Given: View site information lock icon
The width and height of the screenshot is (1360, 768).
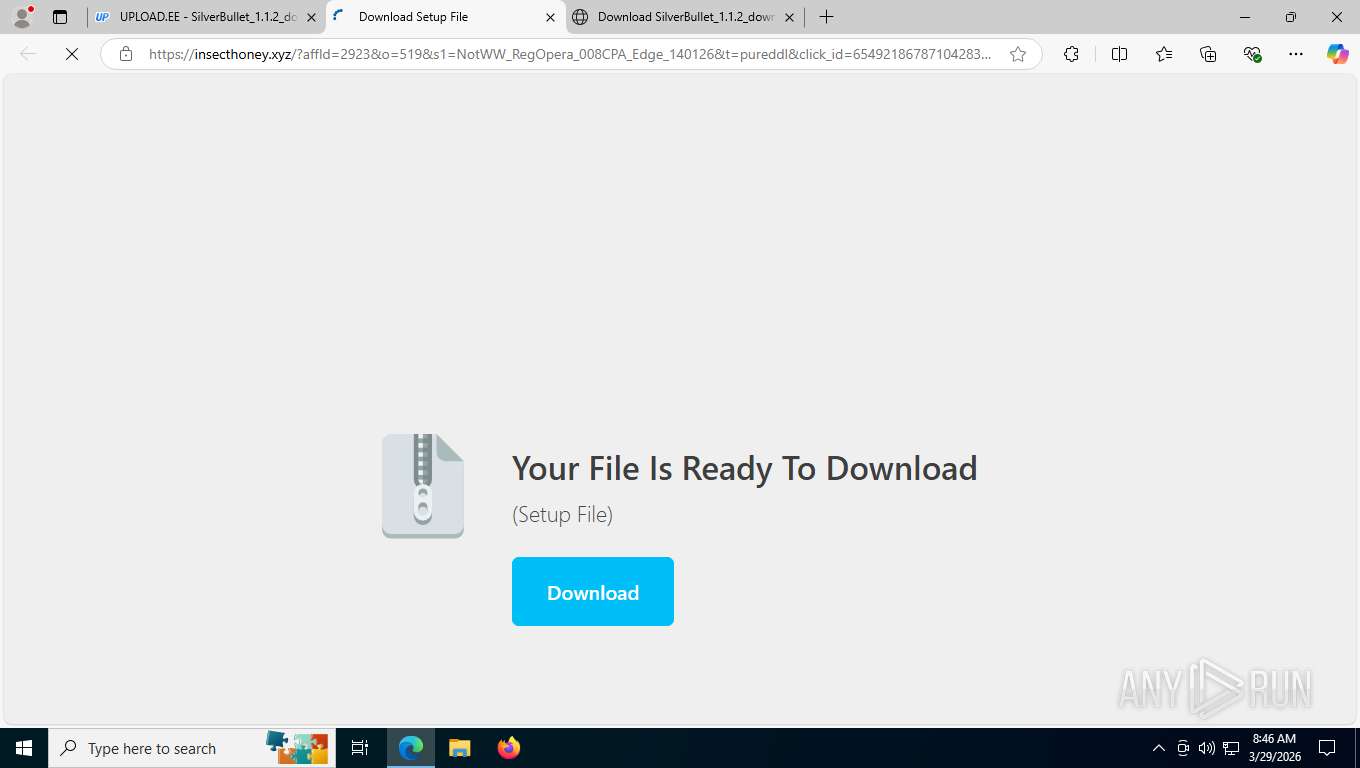Looking at the screenshot, I should pos(126,55).
